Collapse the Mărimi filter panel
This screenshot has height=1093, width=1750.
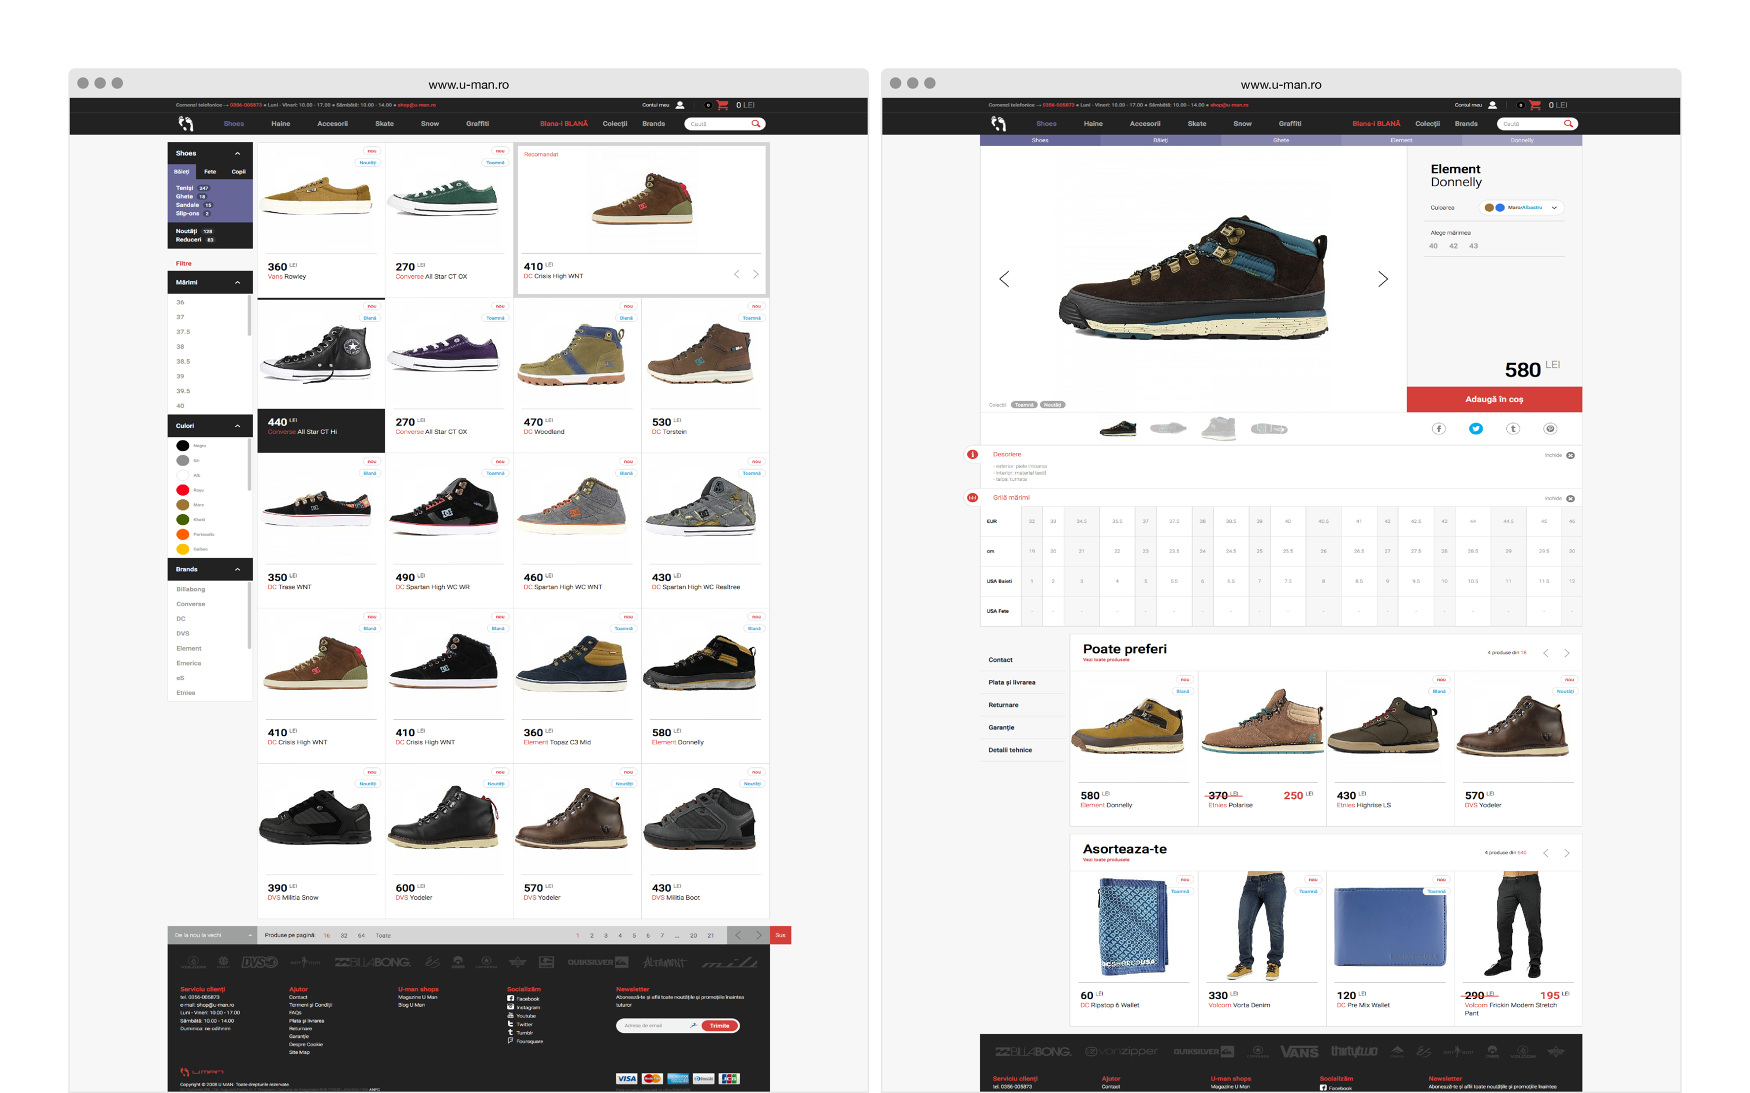tap(237, 283)
